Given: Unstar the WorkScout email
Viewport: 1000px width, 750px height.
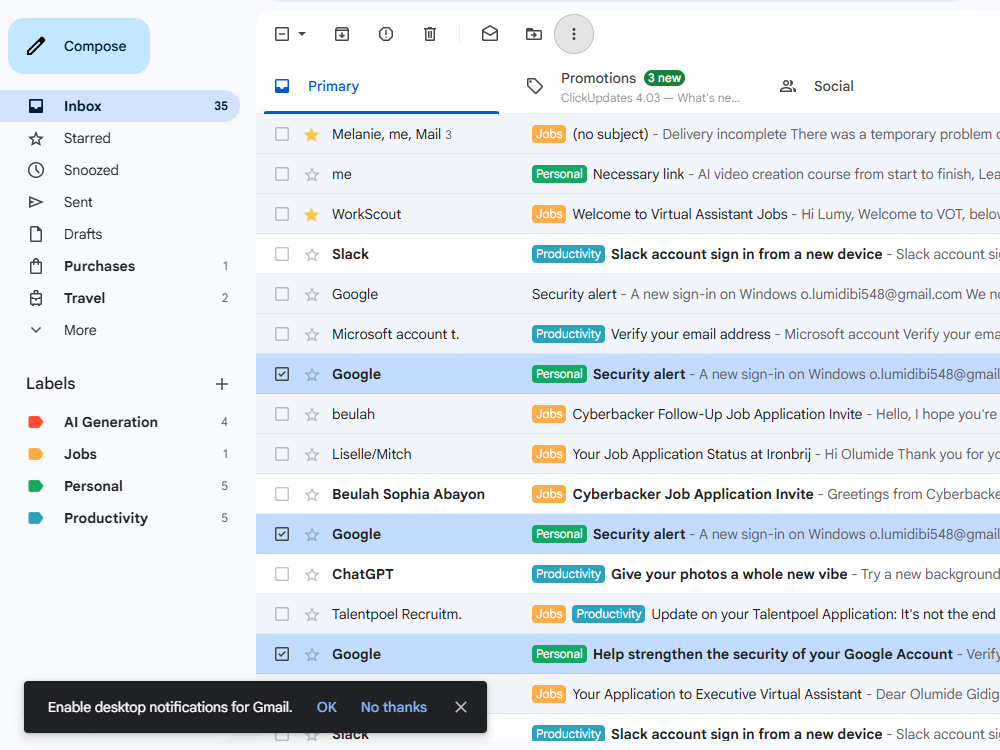Looking at the screenshot, I should click(x=311, y=214).
